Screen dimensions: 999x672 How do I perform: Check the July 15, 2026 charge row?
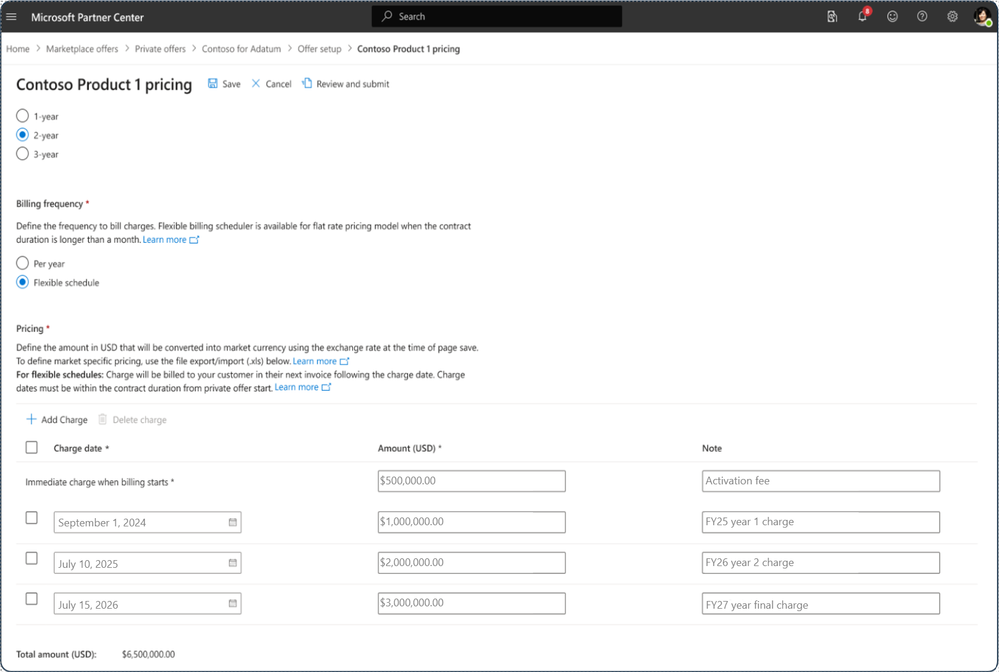31,599
